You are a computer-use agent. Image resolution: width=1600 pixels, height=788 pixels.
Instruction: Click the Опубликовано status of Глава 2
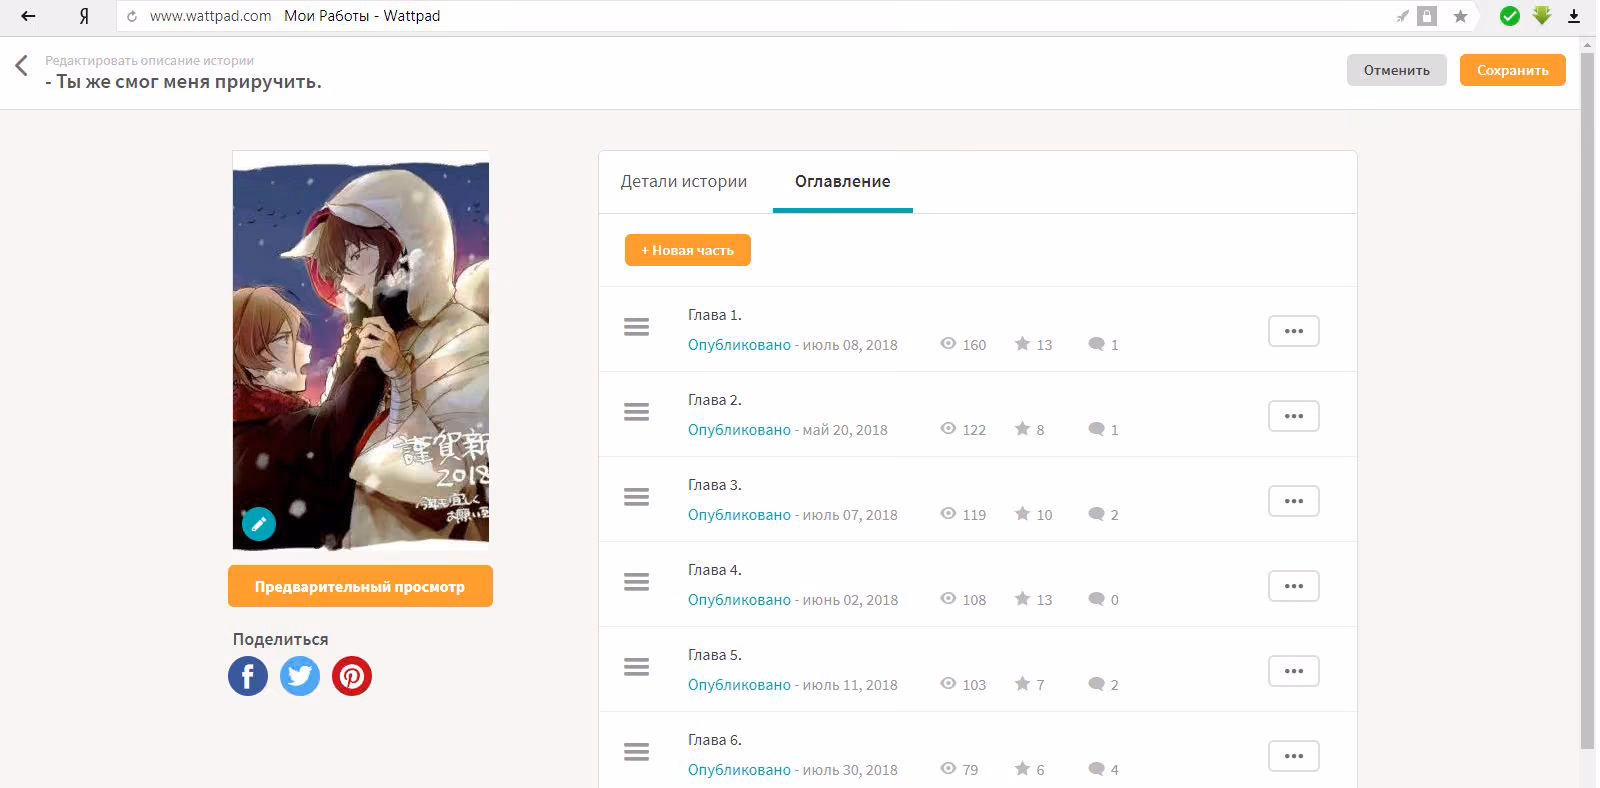[x=739, y=430]
